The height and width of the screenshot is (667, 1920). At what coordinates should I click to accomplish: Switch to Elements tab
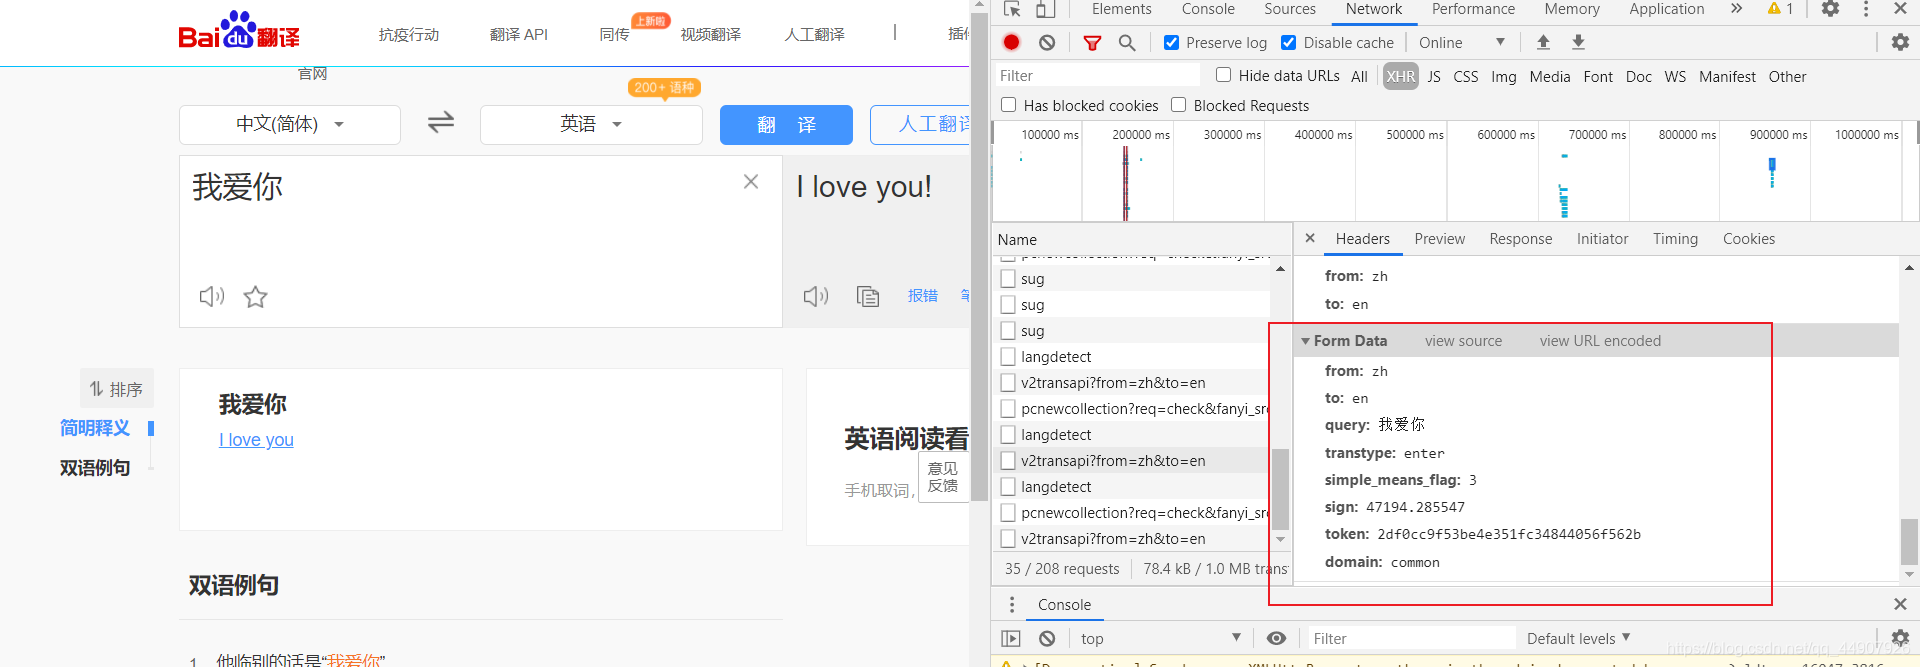point(1121,9)
